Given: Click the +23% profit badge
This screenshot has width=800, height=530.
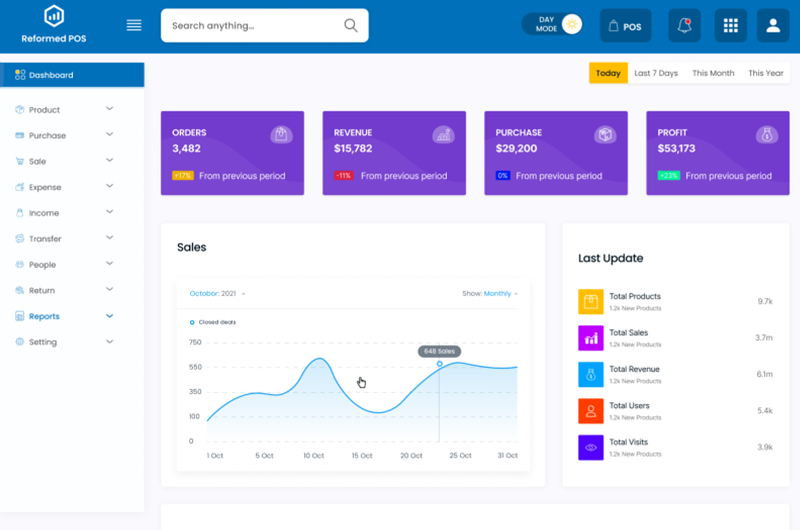Looking at the screenshot, I should (668, 175).
